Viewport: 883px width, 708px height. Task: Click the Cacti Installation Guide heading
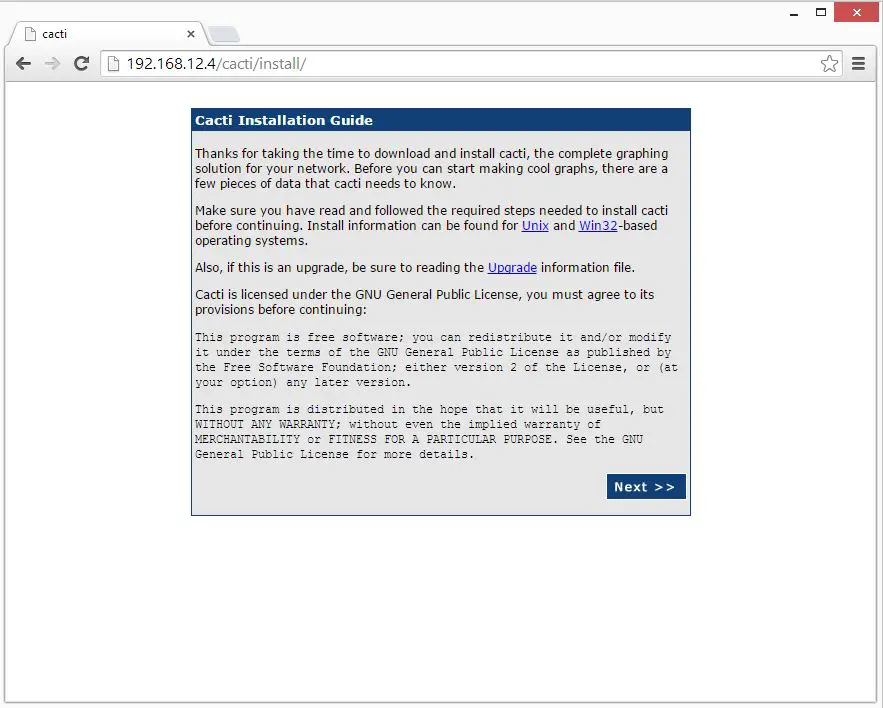click(x=284, y=120)
